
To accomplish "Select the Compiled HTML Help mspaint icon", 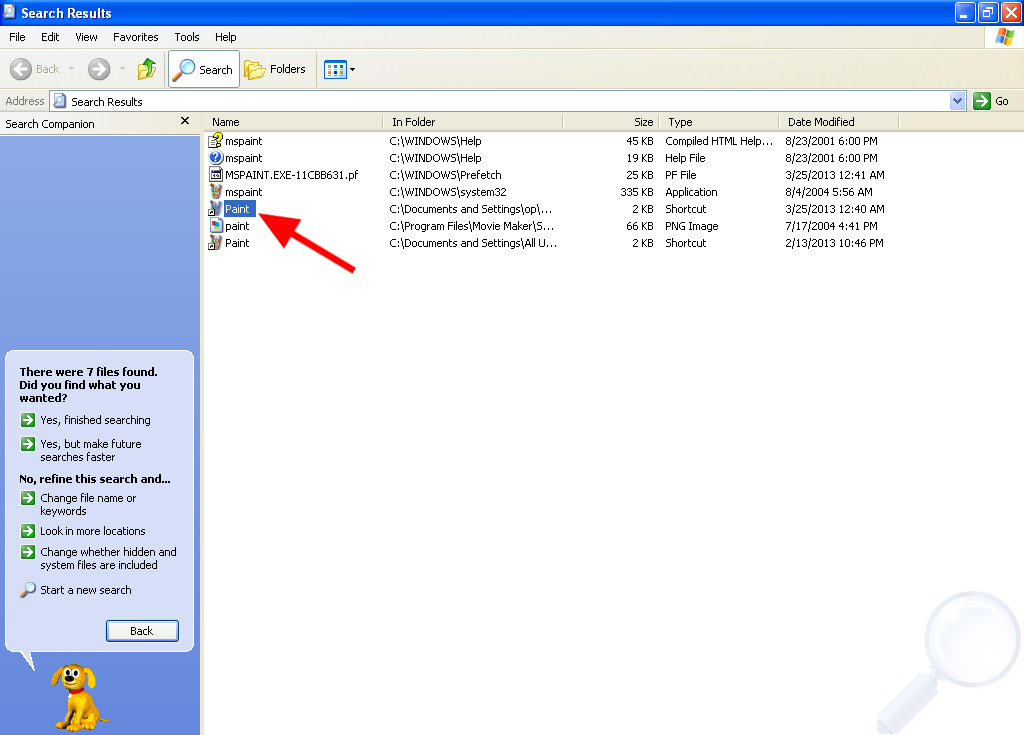I will [x=216, y=140].
